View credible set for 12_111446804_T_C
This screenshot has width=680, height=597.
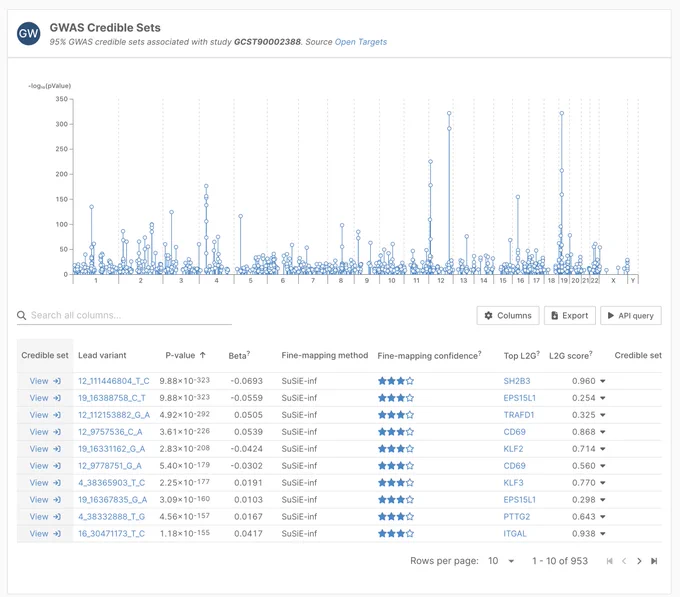click(45, 381)
